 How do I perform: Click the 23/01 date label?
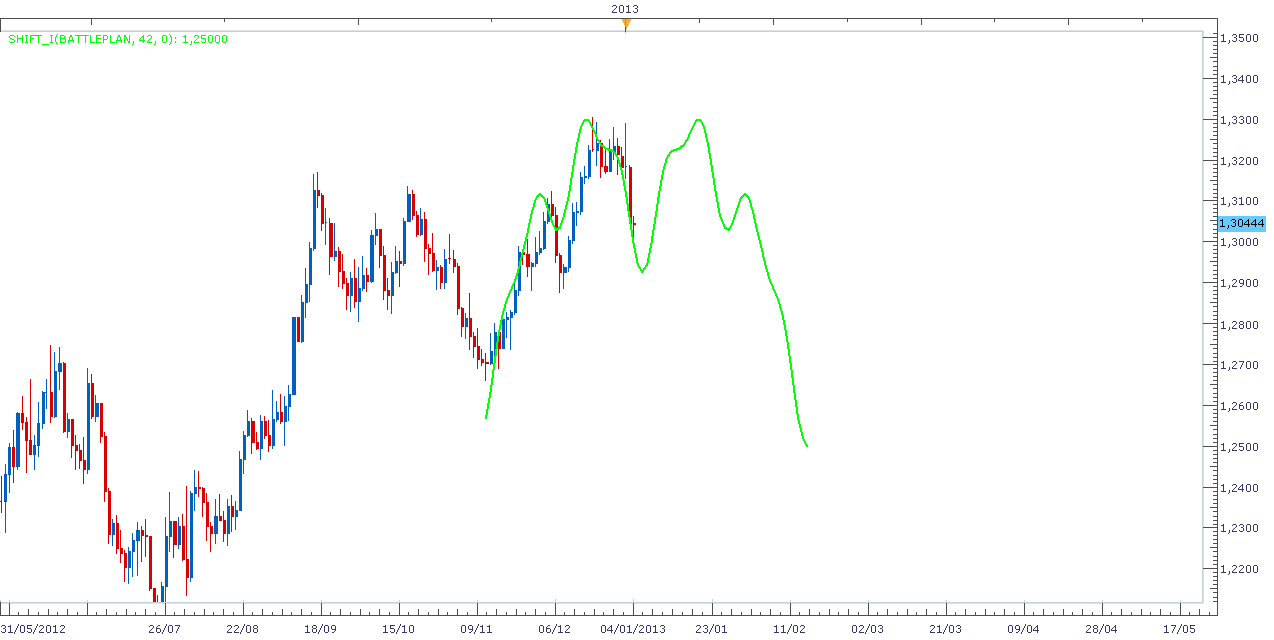711,629
